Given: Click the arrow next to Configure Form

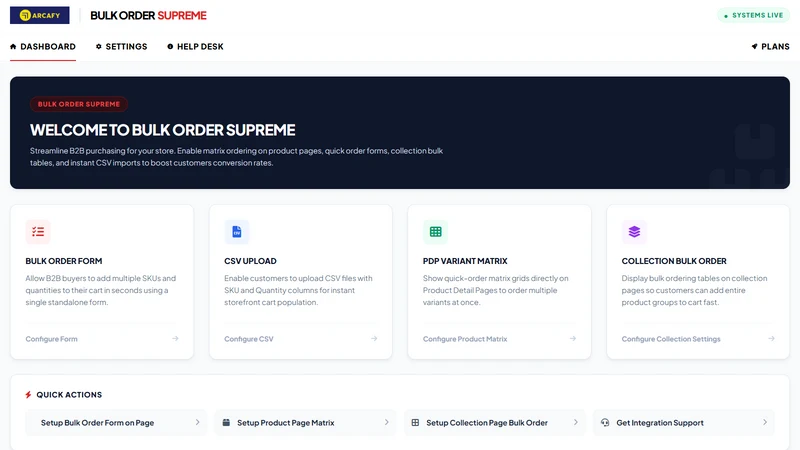Looking at the screenshot, I should coord(175,338).
